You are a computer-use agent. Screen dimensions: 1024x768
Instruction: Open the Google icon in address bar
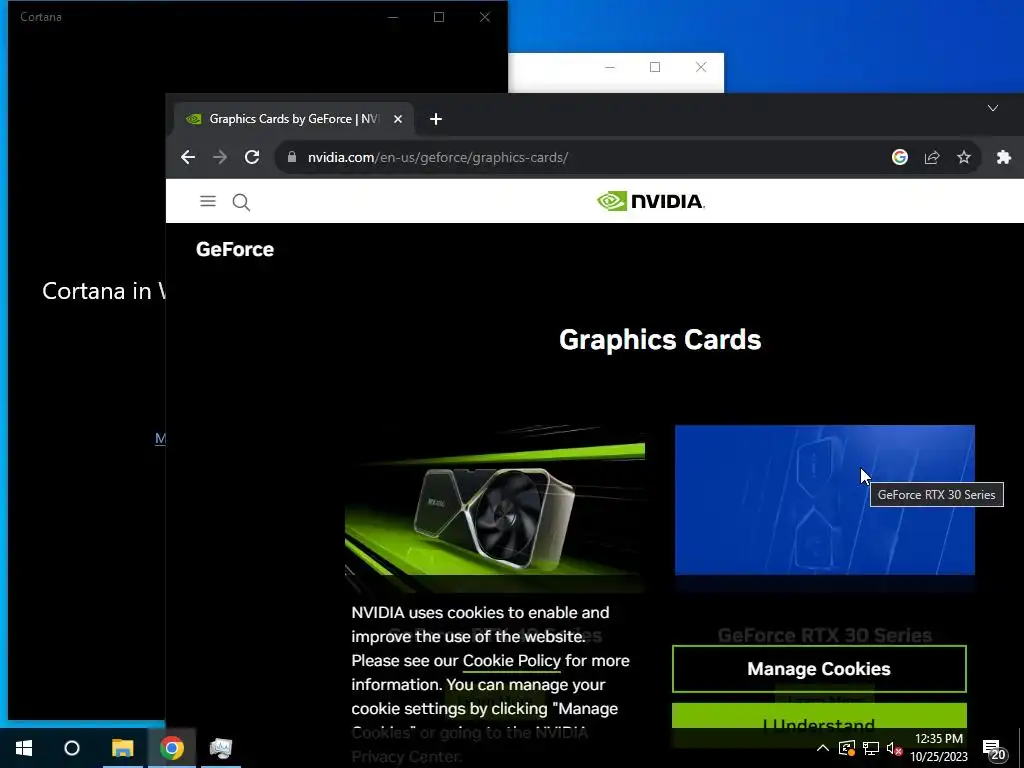point(900,157)
